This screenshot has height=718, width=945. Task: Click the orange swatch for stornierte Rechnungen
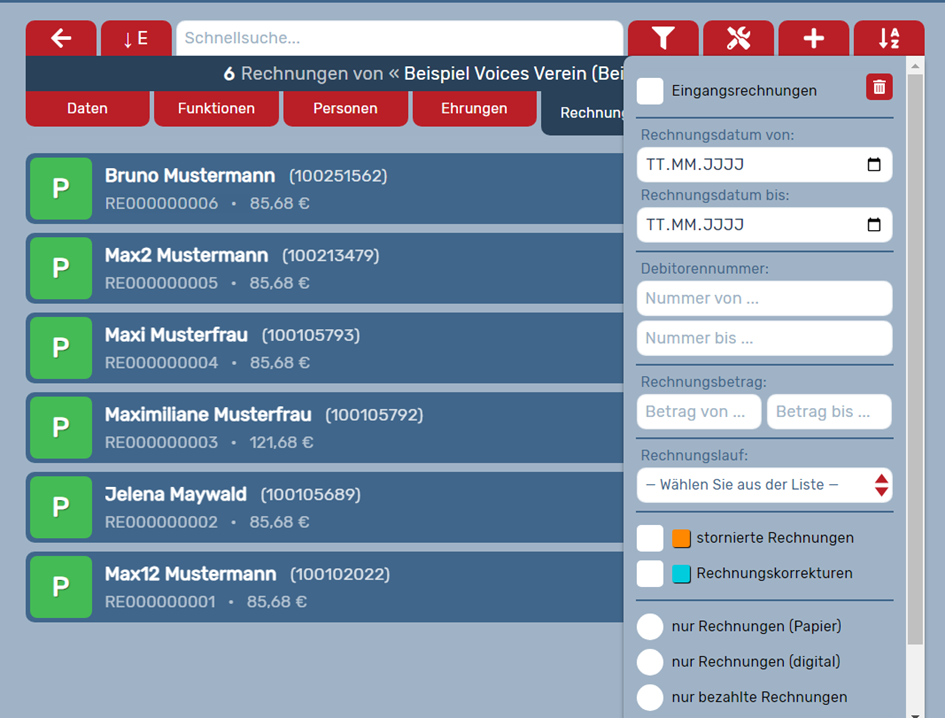681,538
